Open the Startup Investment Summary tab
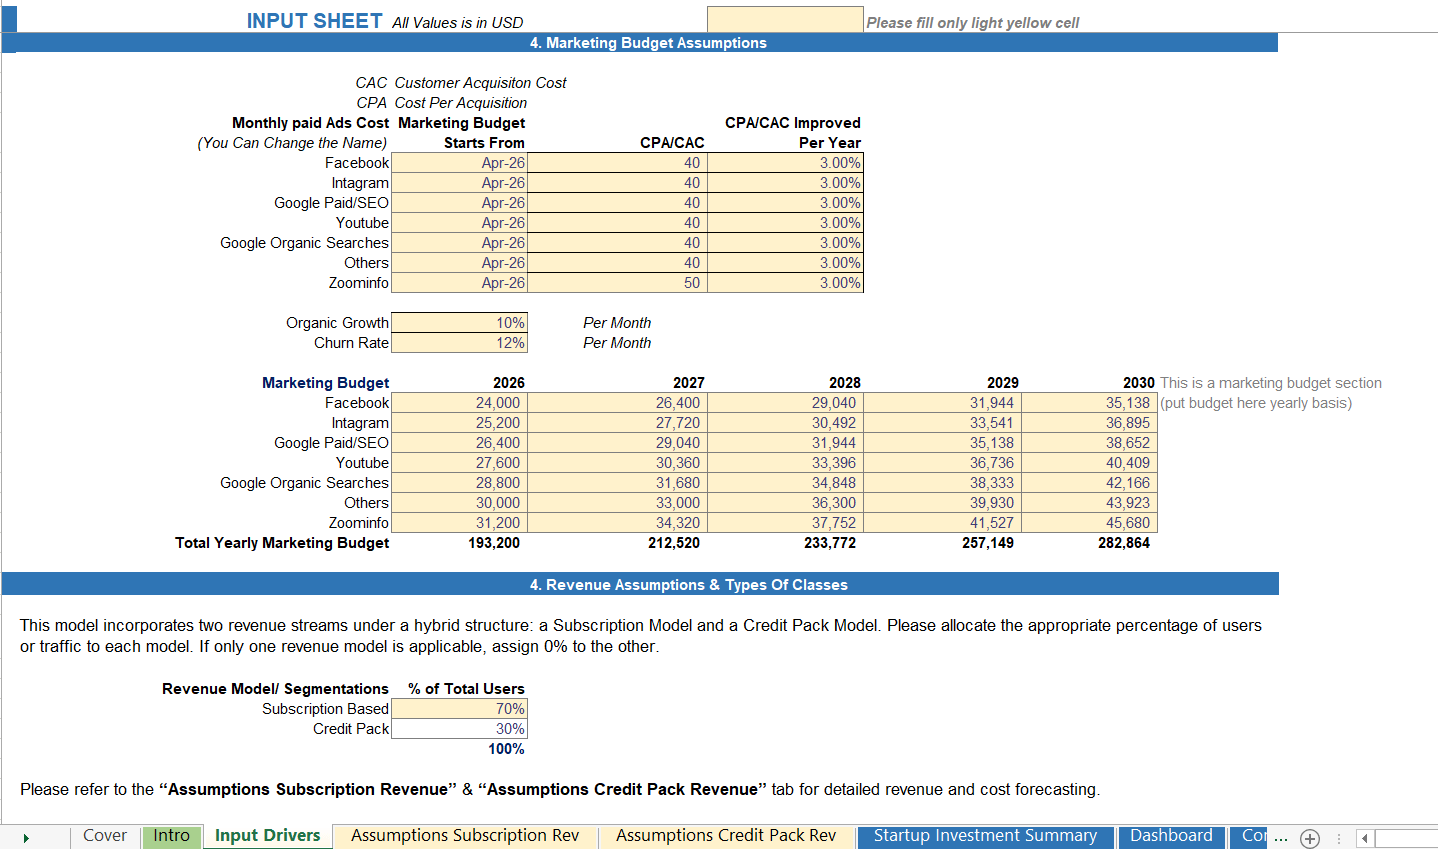Image resolution: width=1438 pixels, height=849 pixels. tap(985, 836)
